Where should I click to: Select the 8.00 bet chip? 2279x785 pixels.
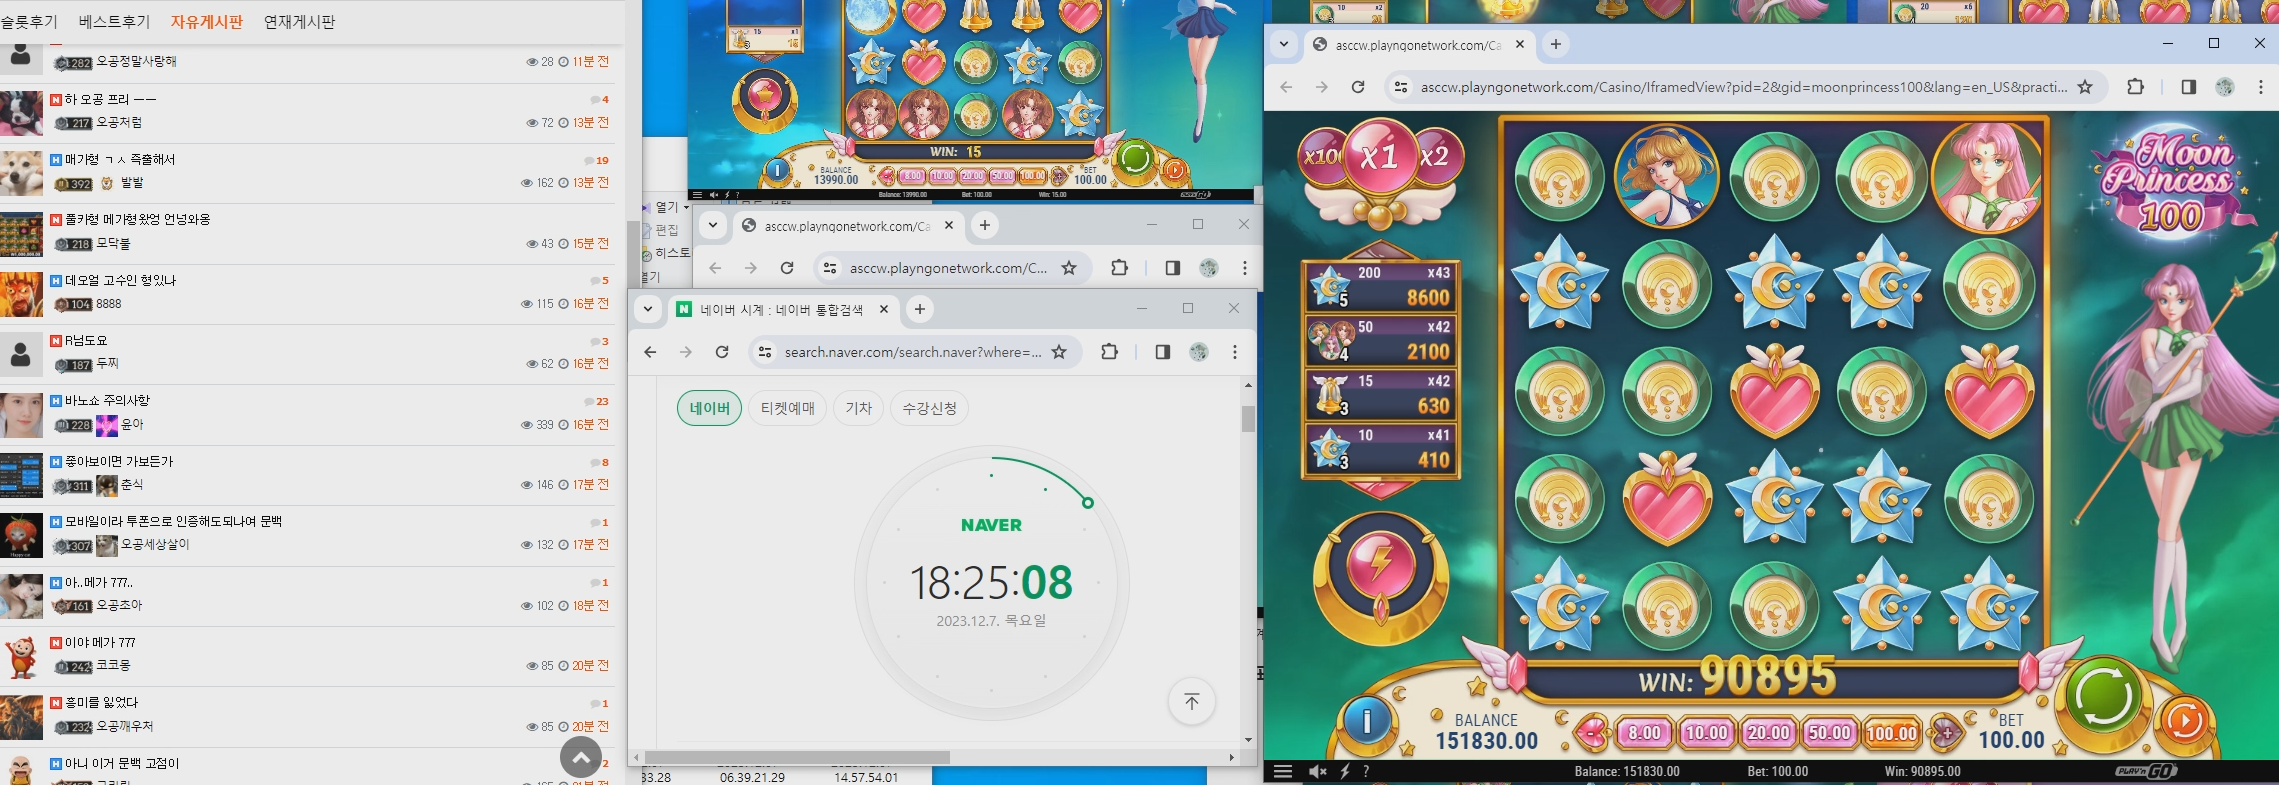tap(1644, 733)
